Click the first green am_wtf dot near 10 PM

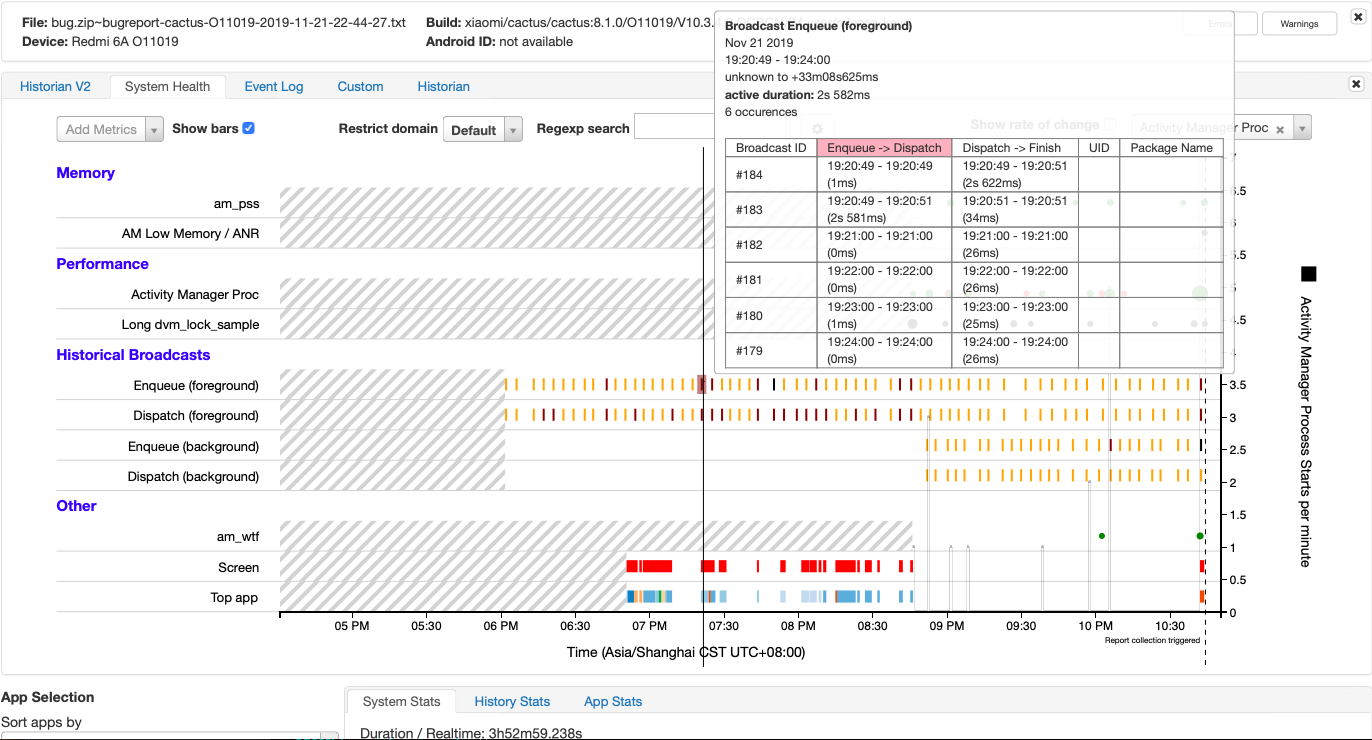pos(1101,536)
